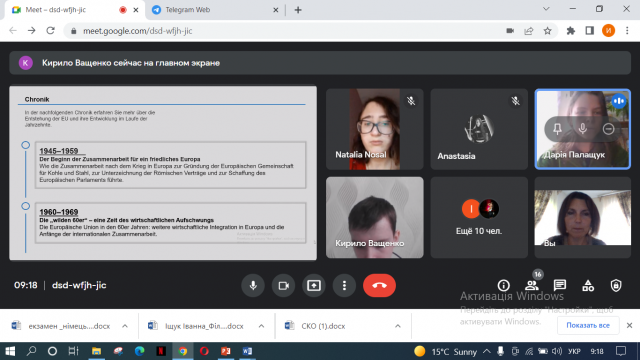Screen dimensions: 640x360
Task: Go forward in browser history
Action: [31, 31]
